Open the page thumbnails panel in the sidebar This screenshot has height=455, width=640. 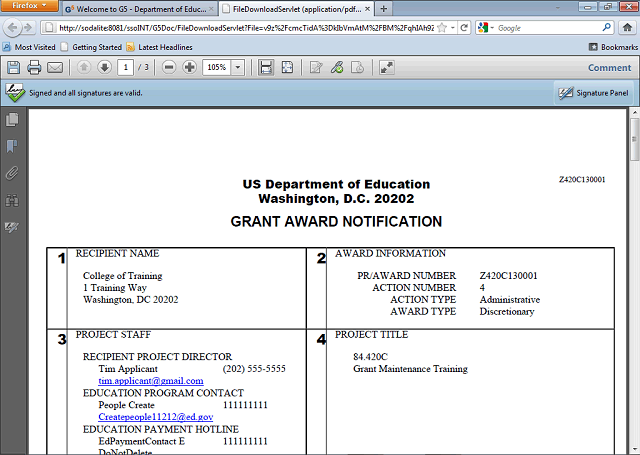[x=12, y=120]
